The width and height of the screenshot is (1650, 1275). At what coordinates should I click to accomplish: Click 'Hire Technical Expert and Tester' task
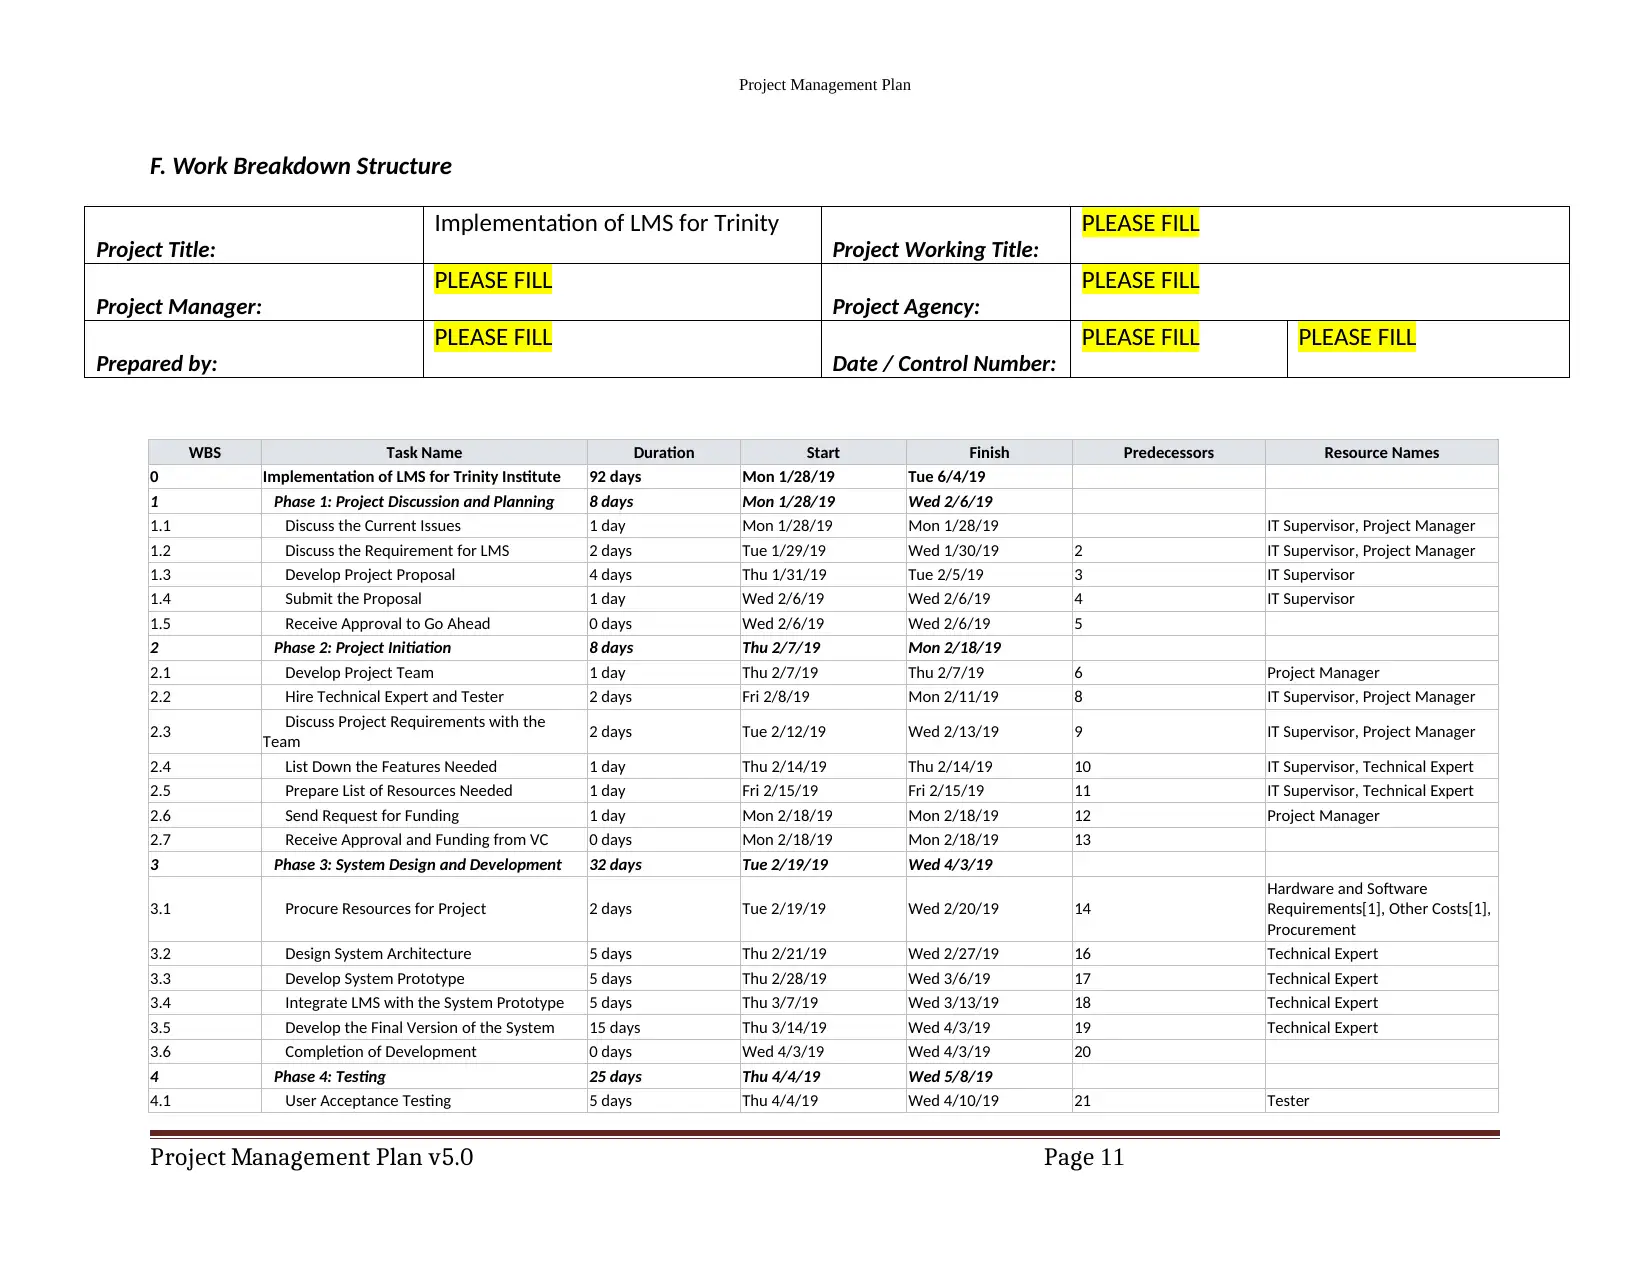[x=394, y=697]
